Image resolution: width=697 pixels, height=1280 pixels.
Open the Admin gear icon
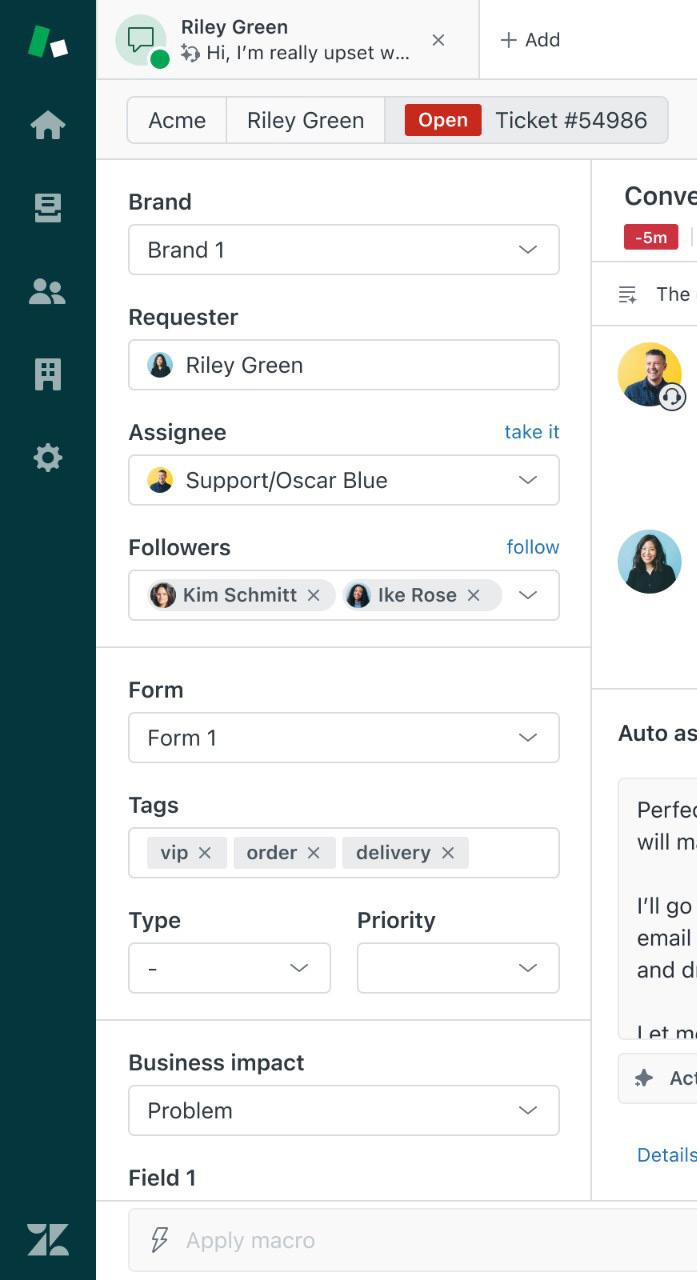click(x=48, y=458)
